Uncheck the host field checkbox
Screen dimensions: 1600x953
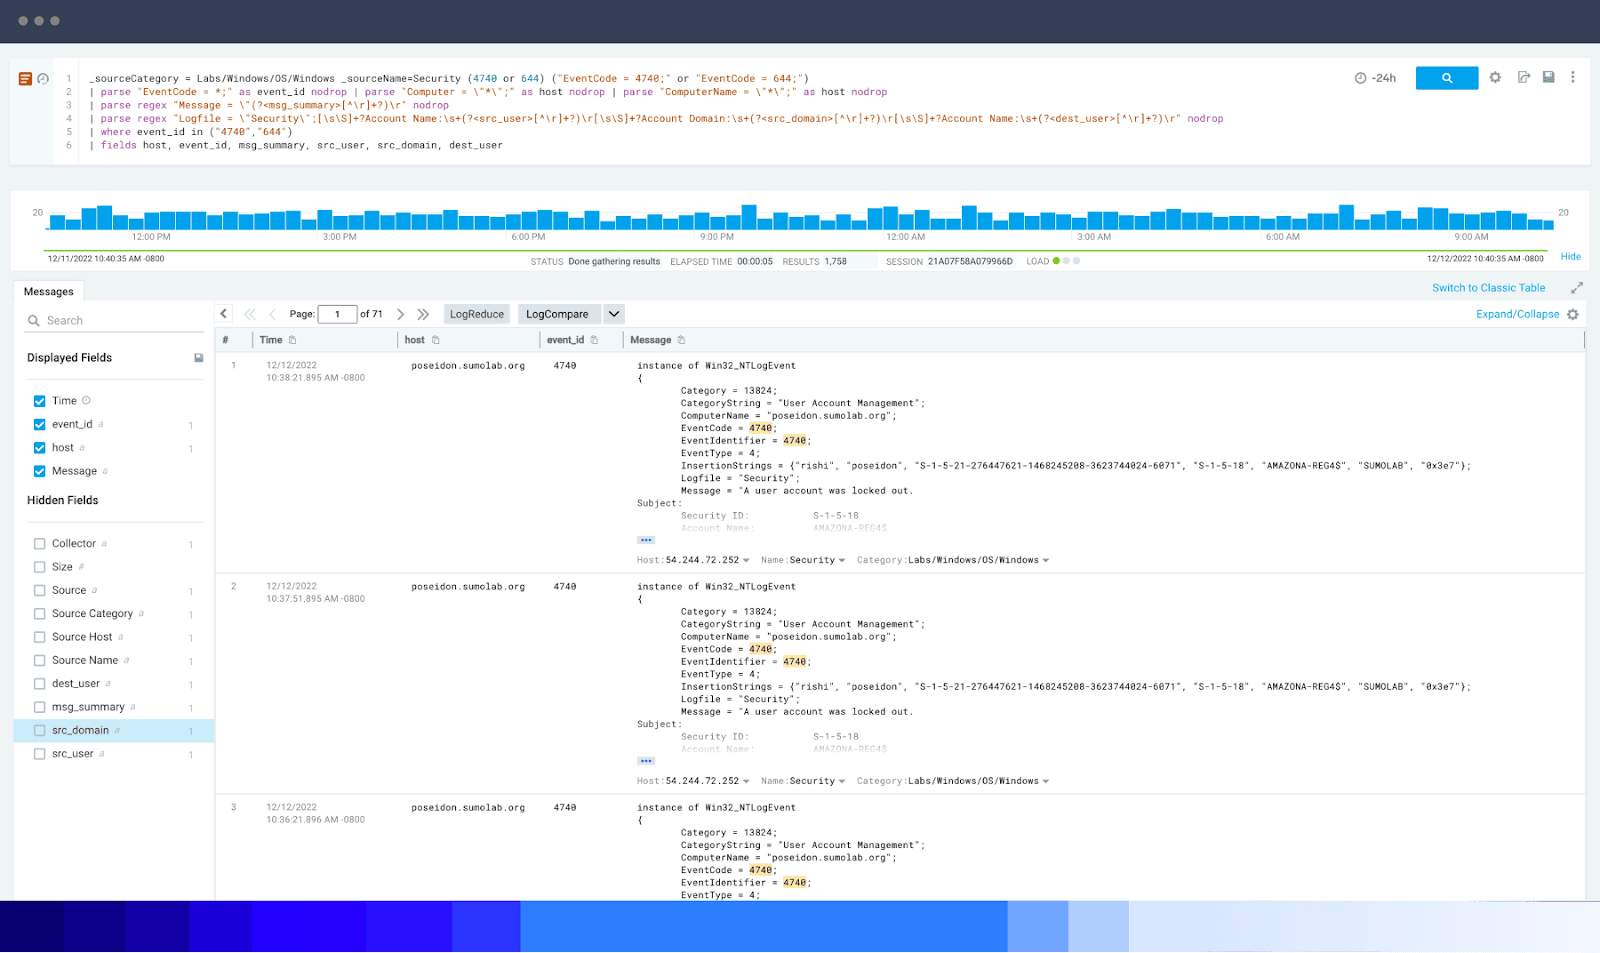tap(40, 448)
